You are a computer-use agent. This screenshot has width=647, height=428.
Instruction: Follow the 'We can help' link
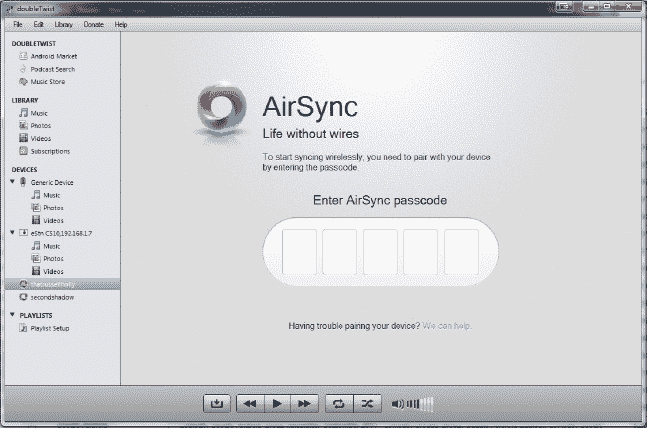coord(446,326)
